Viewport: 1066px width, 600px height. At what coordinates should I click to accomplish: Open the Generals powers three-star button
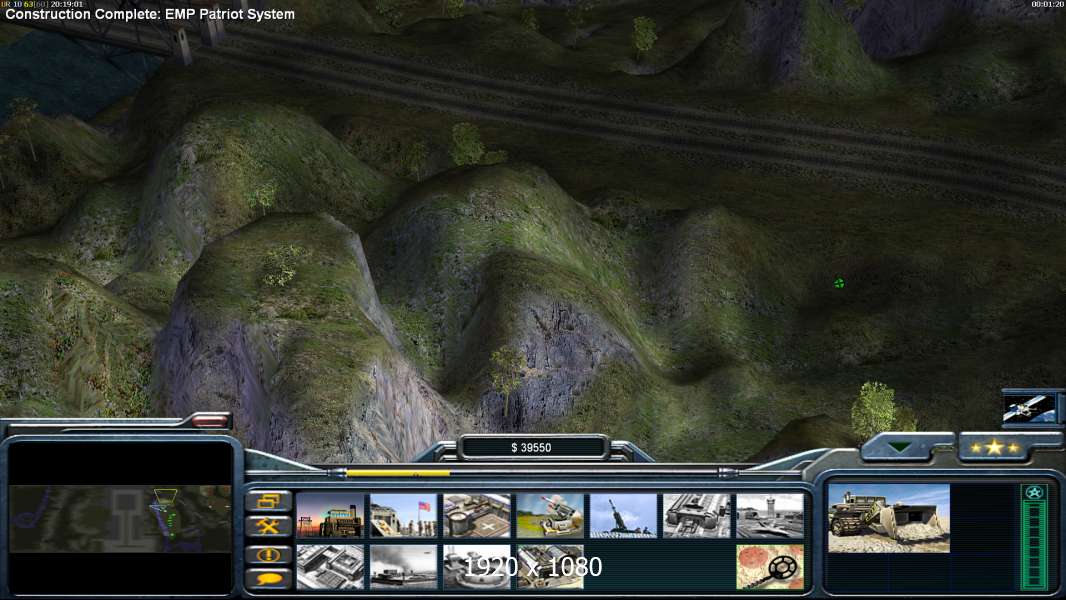(x=994, y=448)
